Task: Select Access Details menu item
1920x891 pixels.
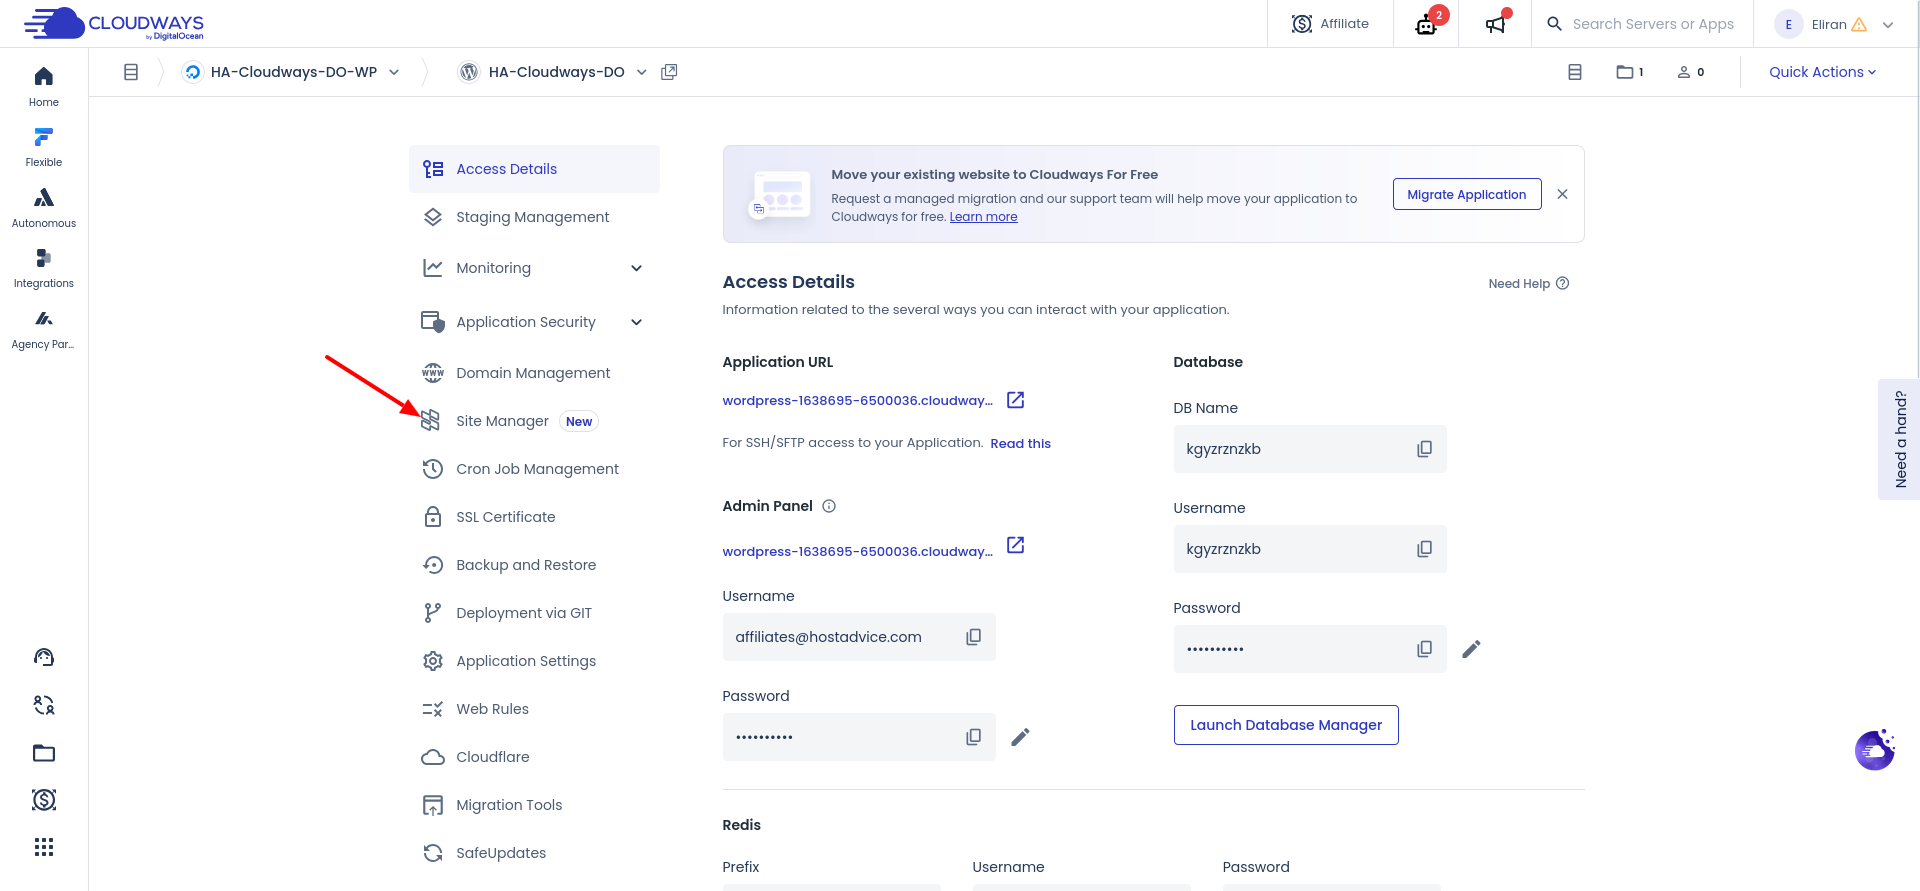Action: tap(534, 169)
